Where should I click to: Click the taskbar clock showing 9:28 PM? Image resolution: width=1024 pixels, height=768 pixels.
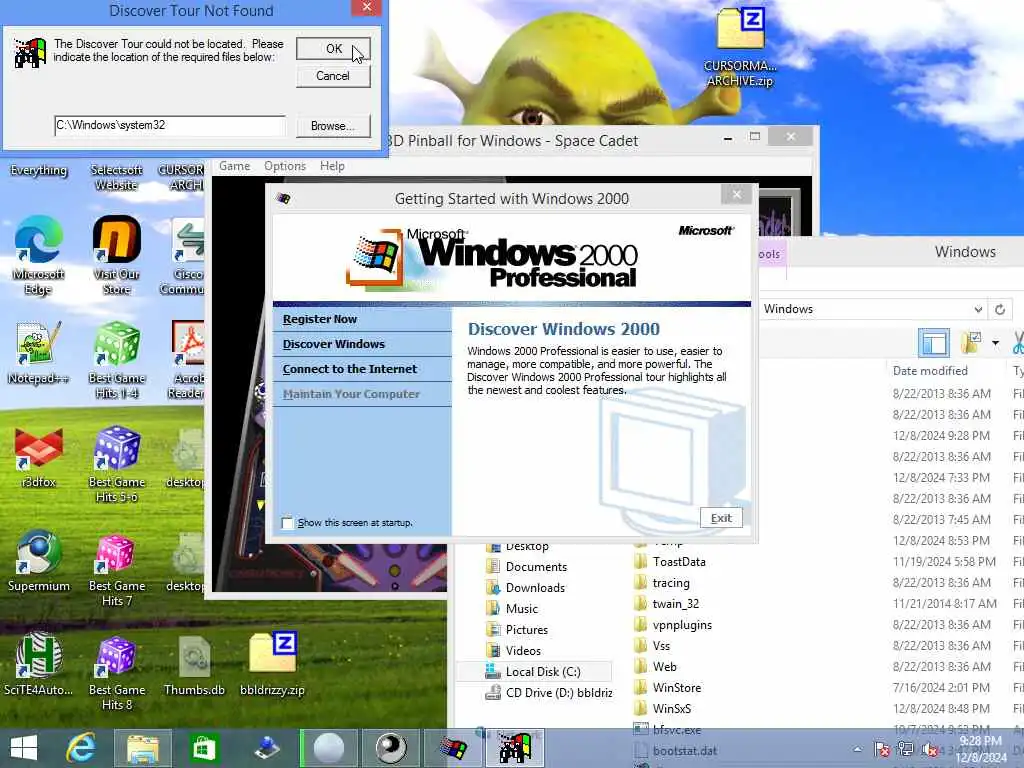coord(981,749)
